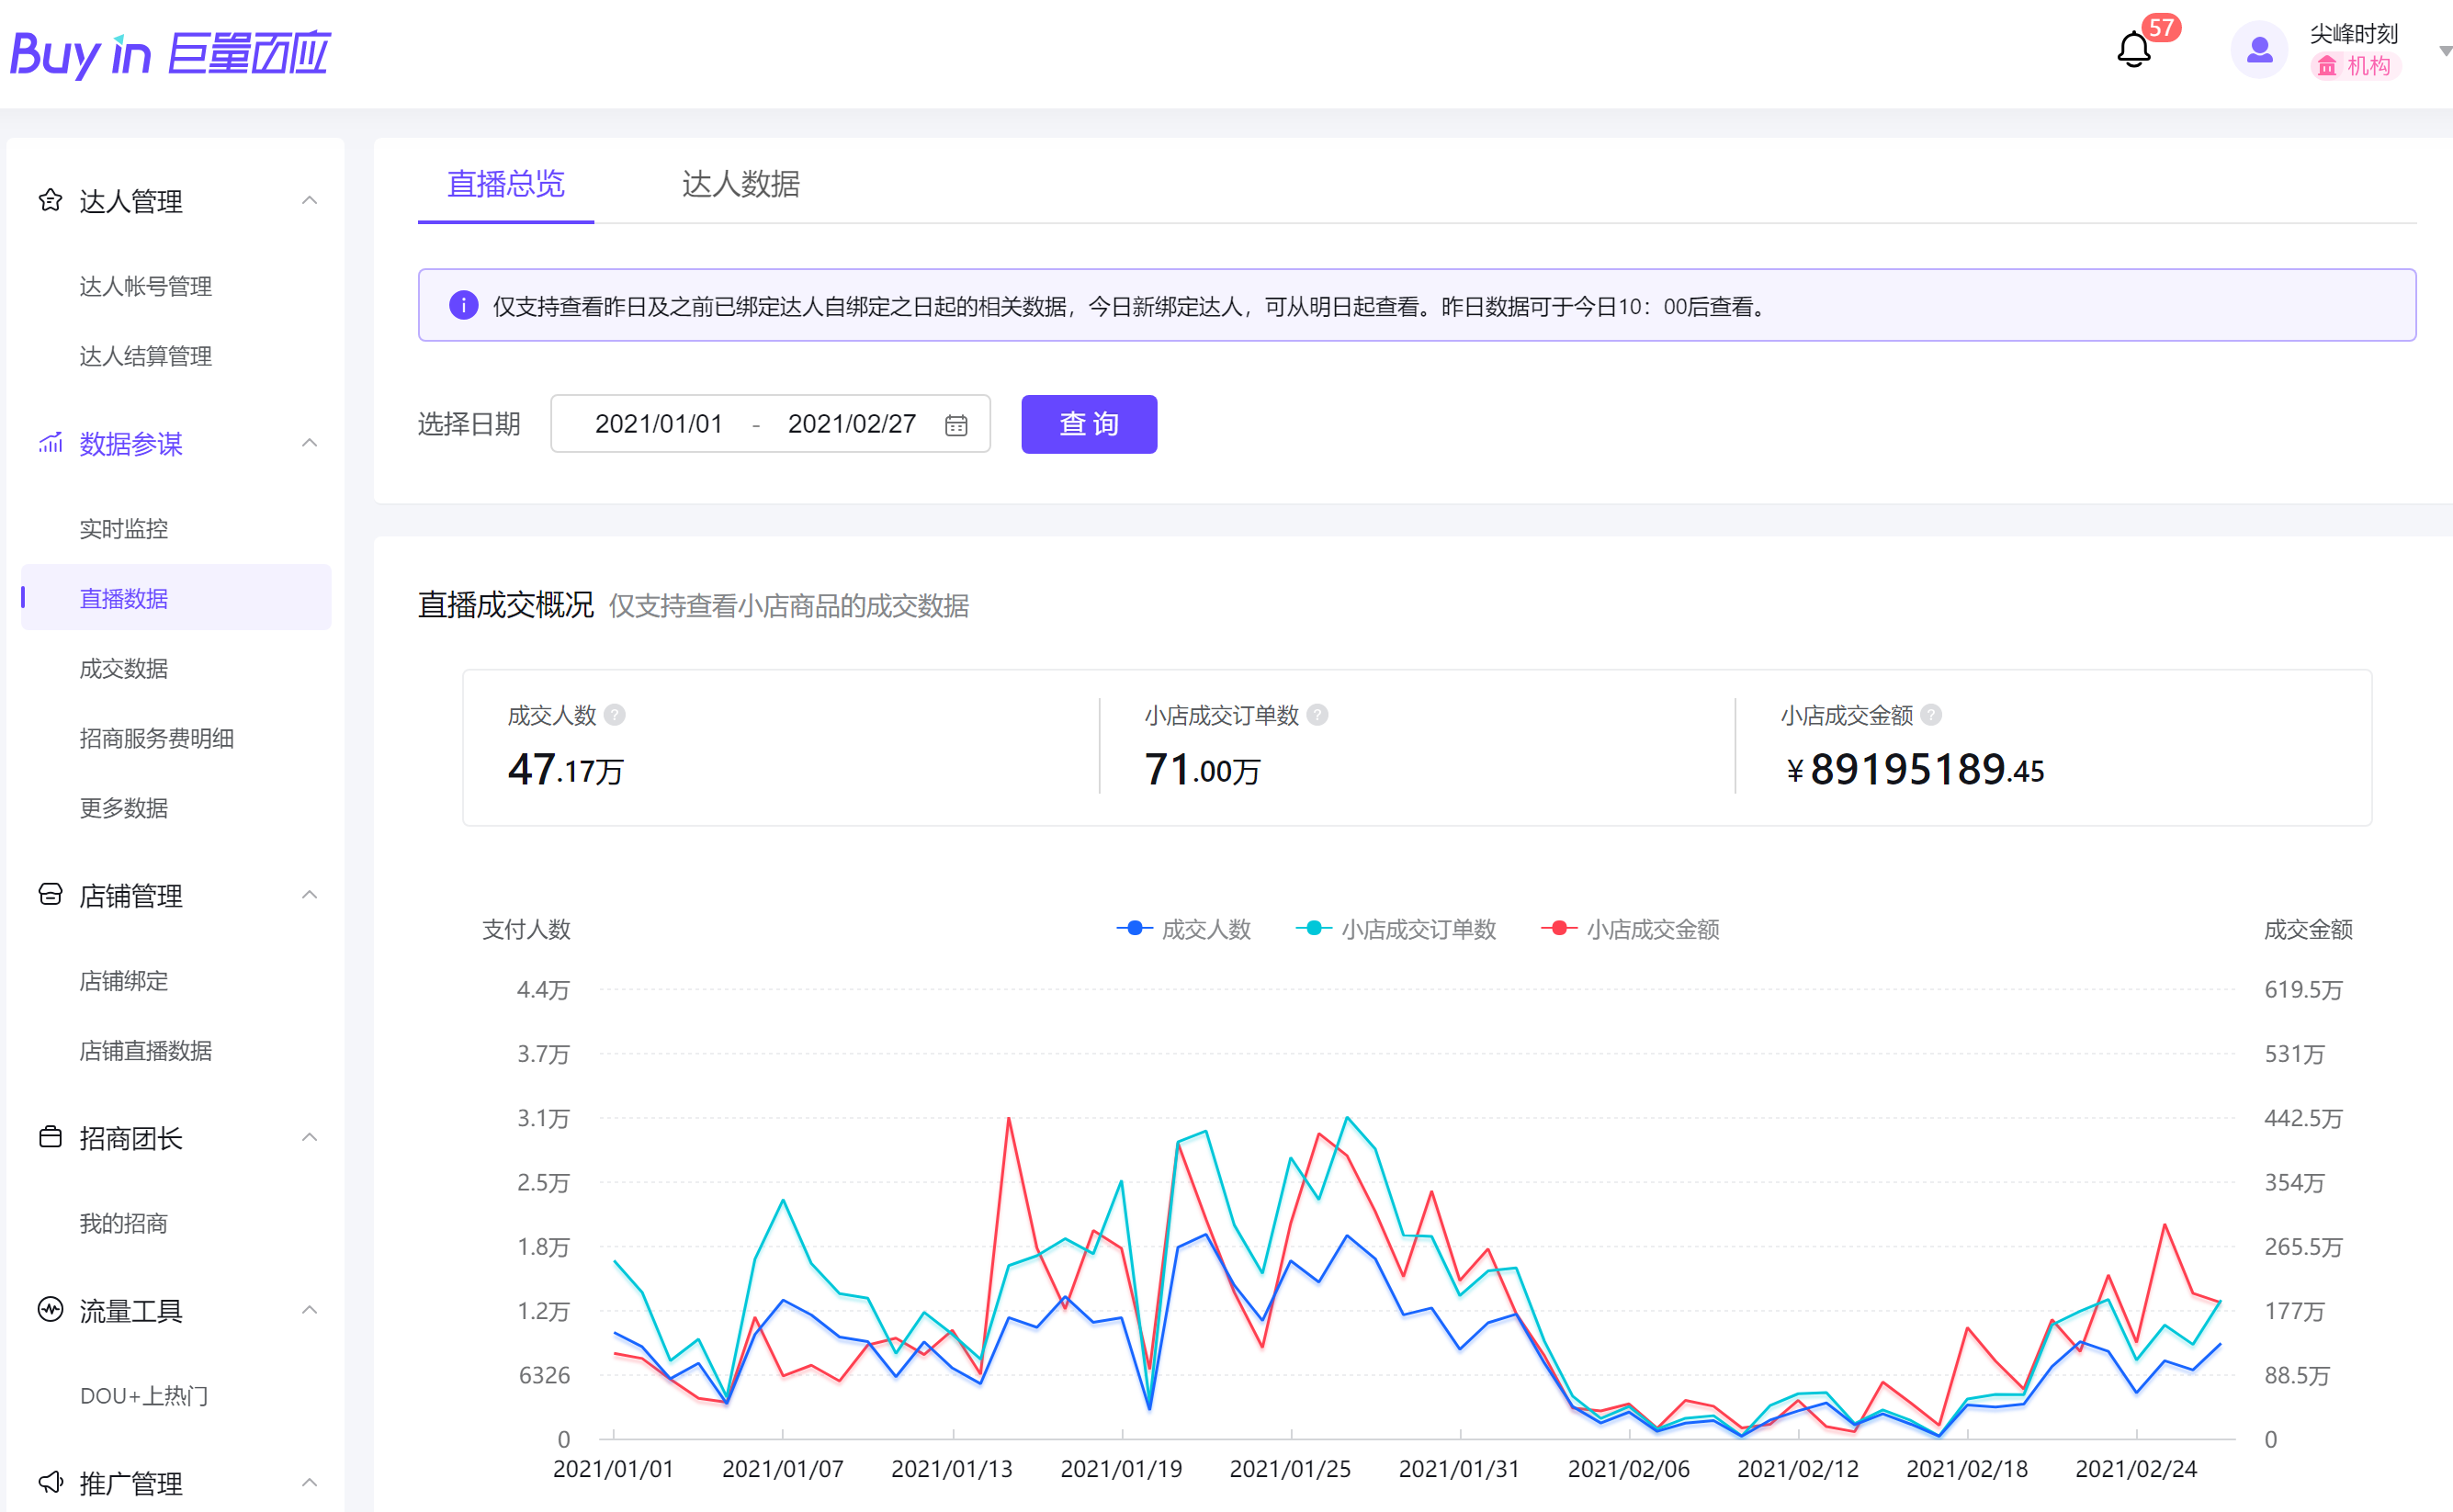The width and height of the screenshot is (2453, 1512).
Task: Click the start date 2021/01/01 field
Action: [x=658, y=424]
